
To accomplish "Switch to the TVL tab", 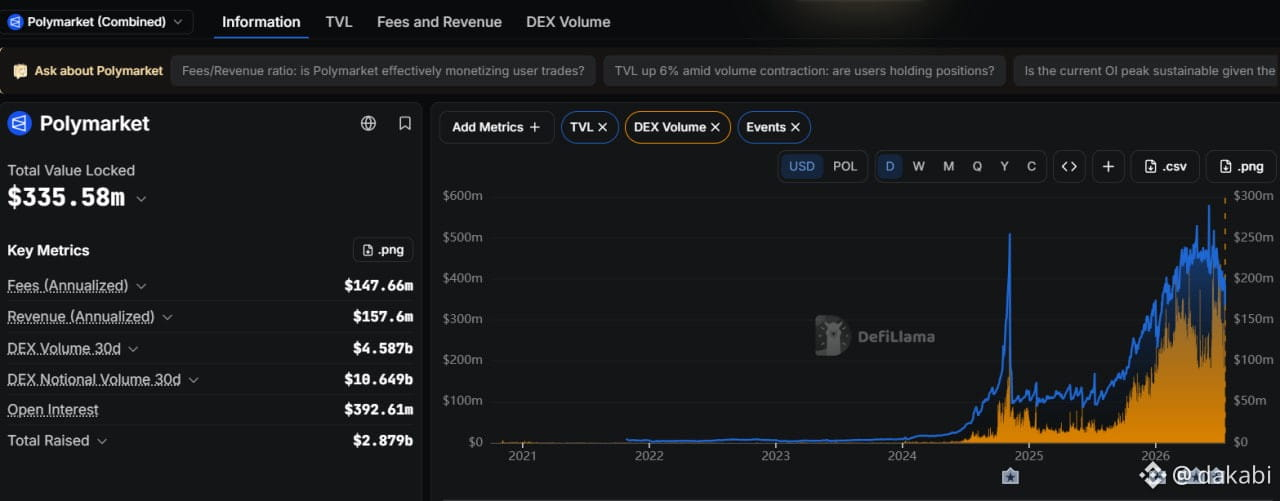I will pos(339,21).
